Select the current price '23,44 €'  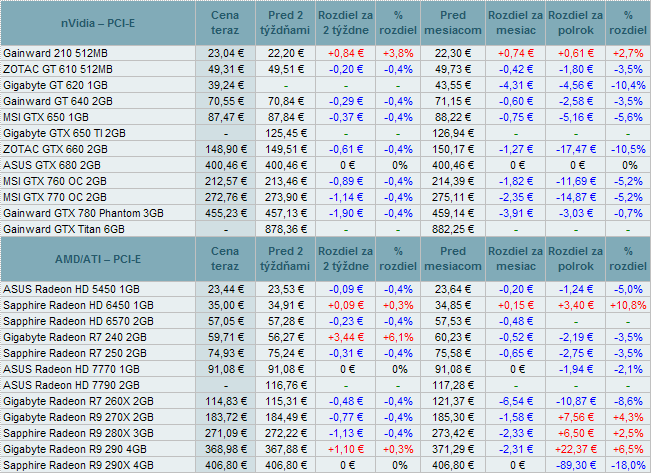[x=226, y=289]
